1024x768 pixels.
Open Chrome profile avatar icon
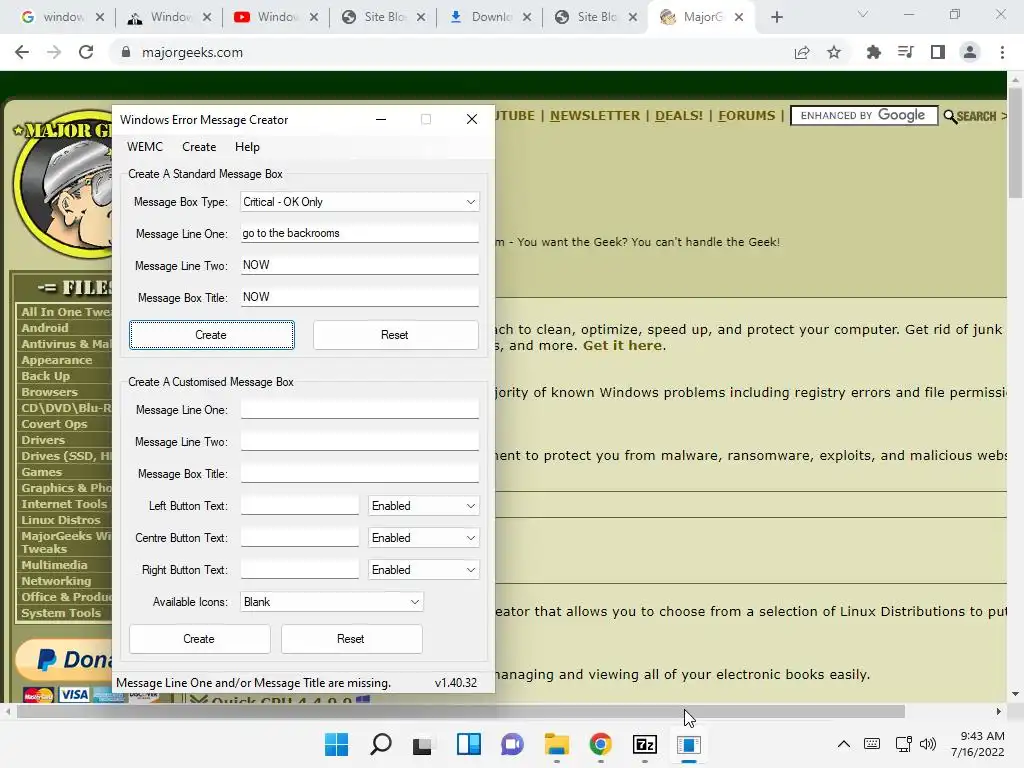pyautogui.click(x=970, y=52)
